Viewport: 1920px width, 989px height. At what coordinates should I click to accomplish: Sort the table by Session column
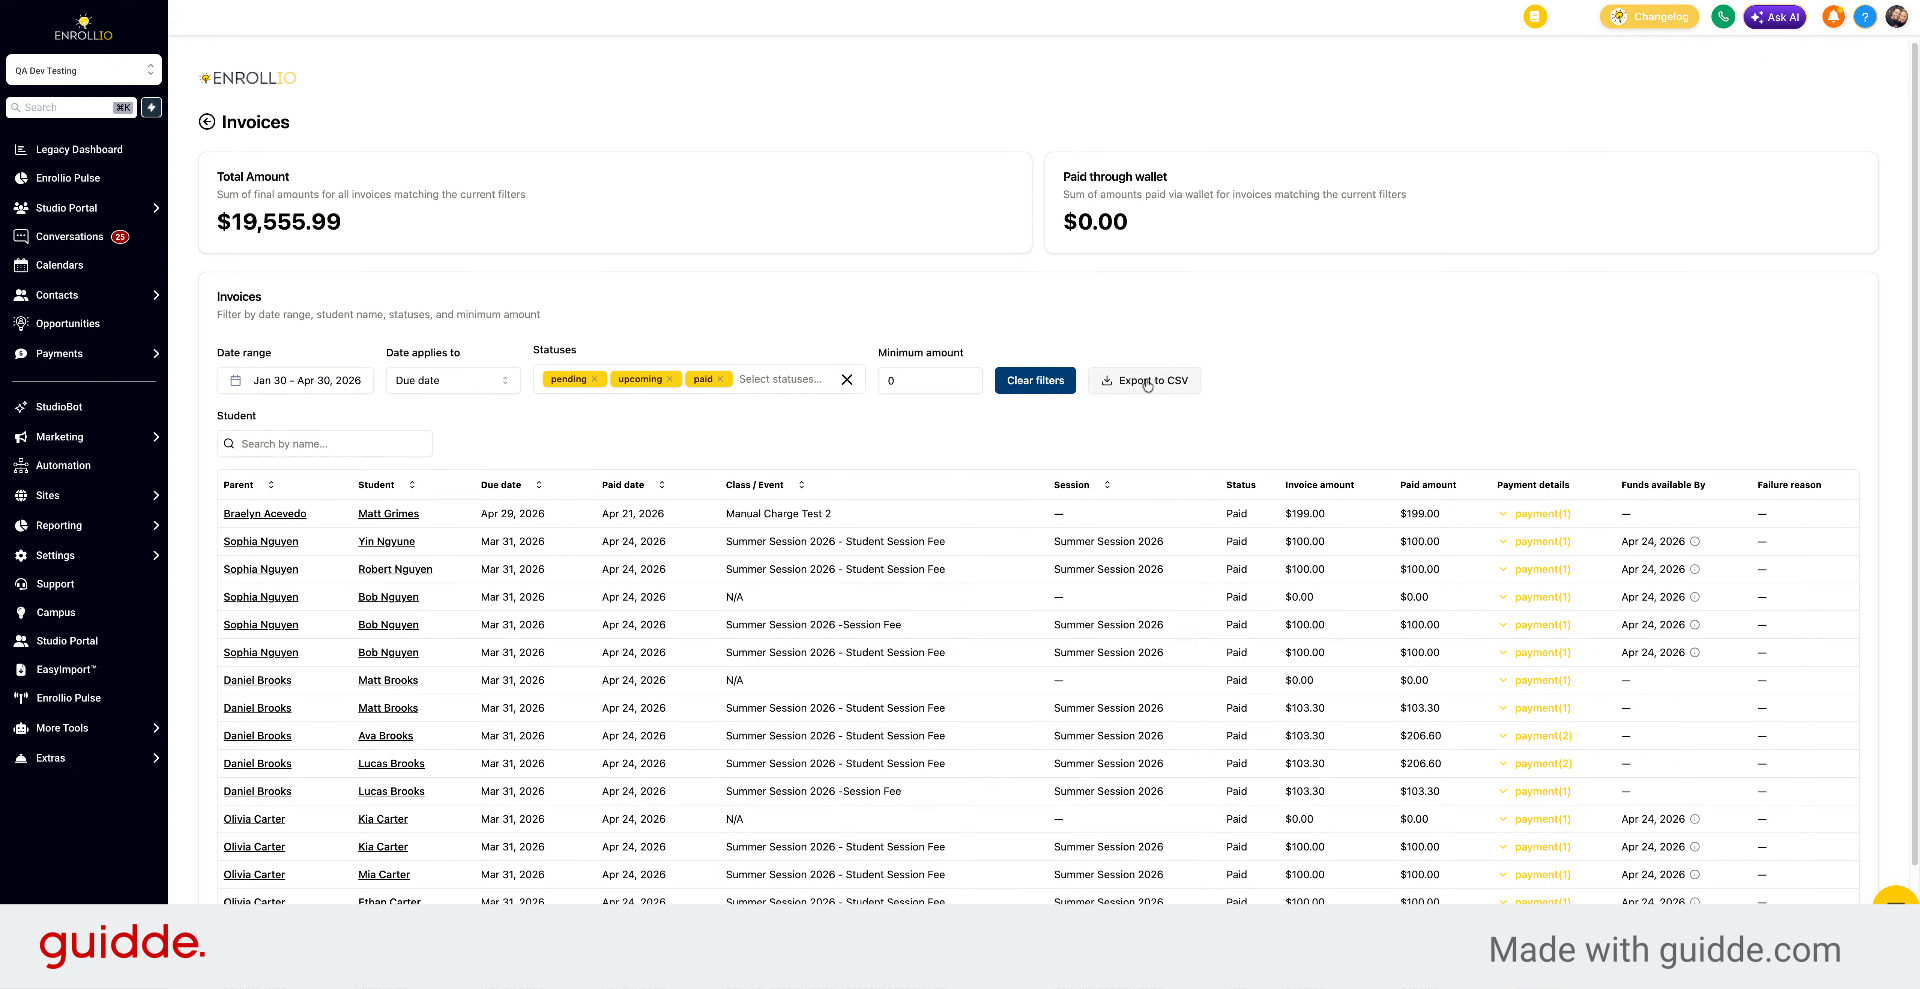[1107, 485]
